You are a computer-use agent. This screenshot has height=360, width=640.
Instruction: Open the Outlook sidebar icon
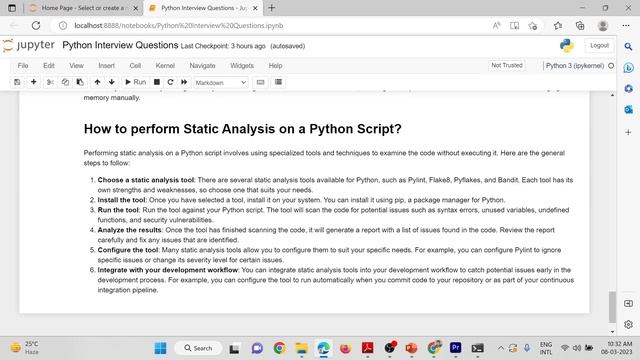tap(628, 109)
